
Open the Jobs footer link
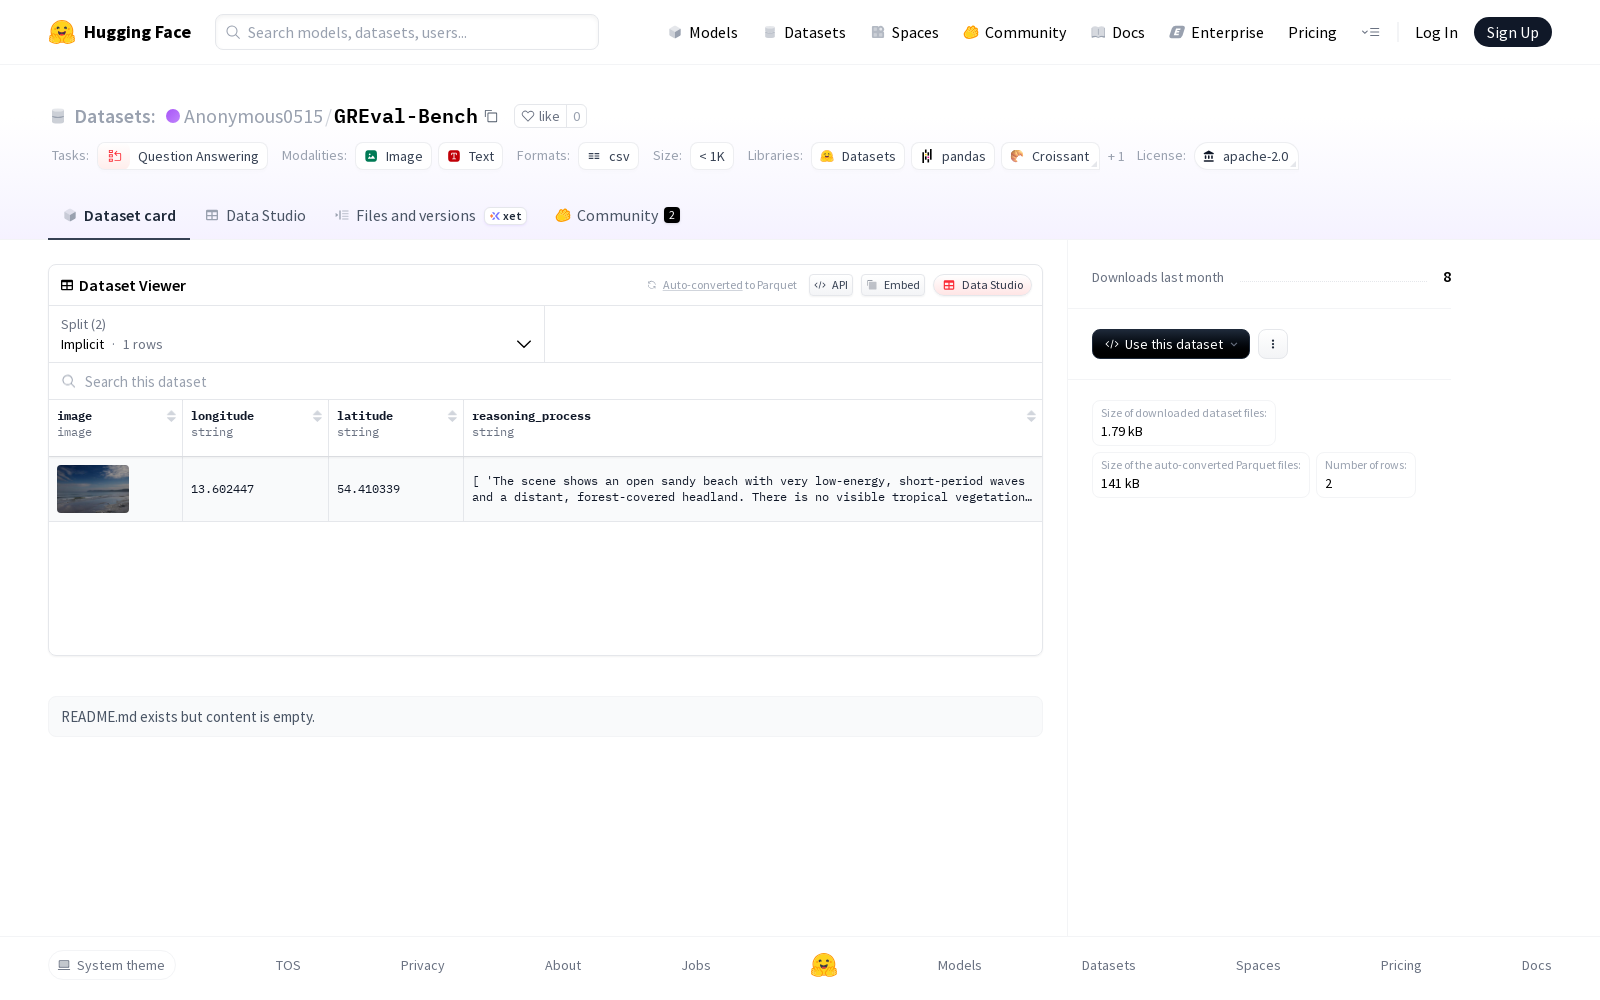696,965
